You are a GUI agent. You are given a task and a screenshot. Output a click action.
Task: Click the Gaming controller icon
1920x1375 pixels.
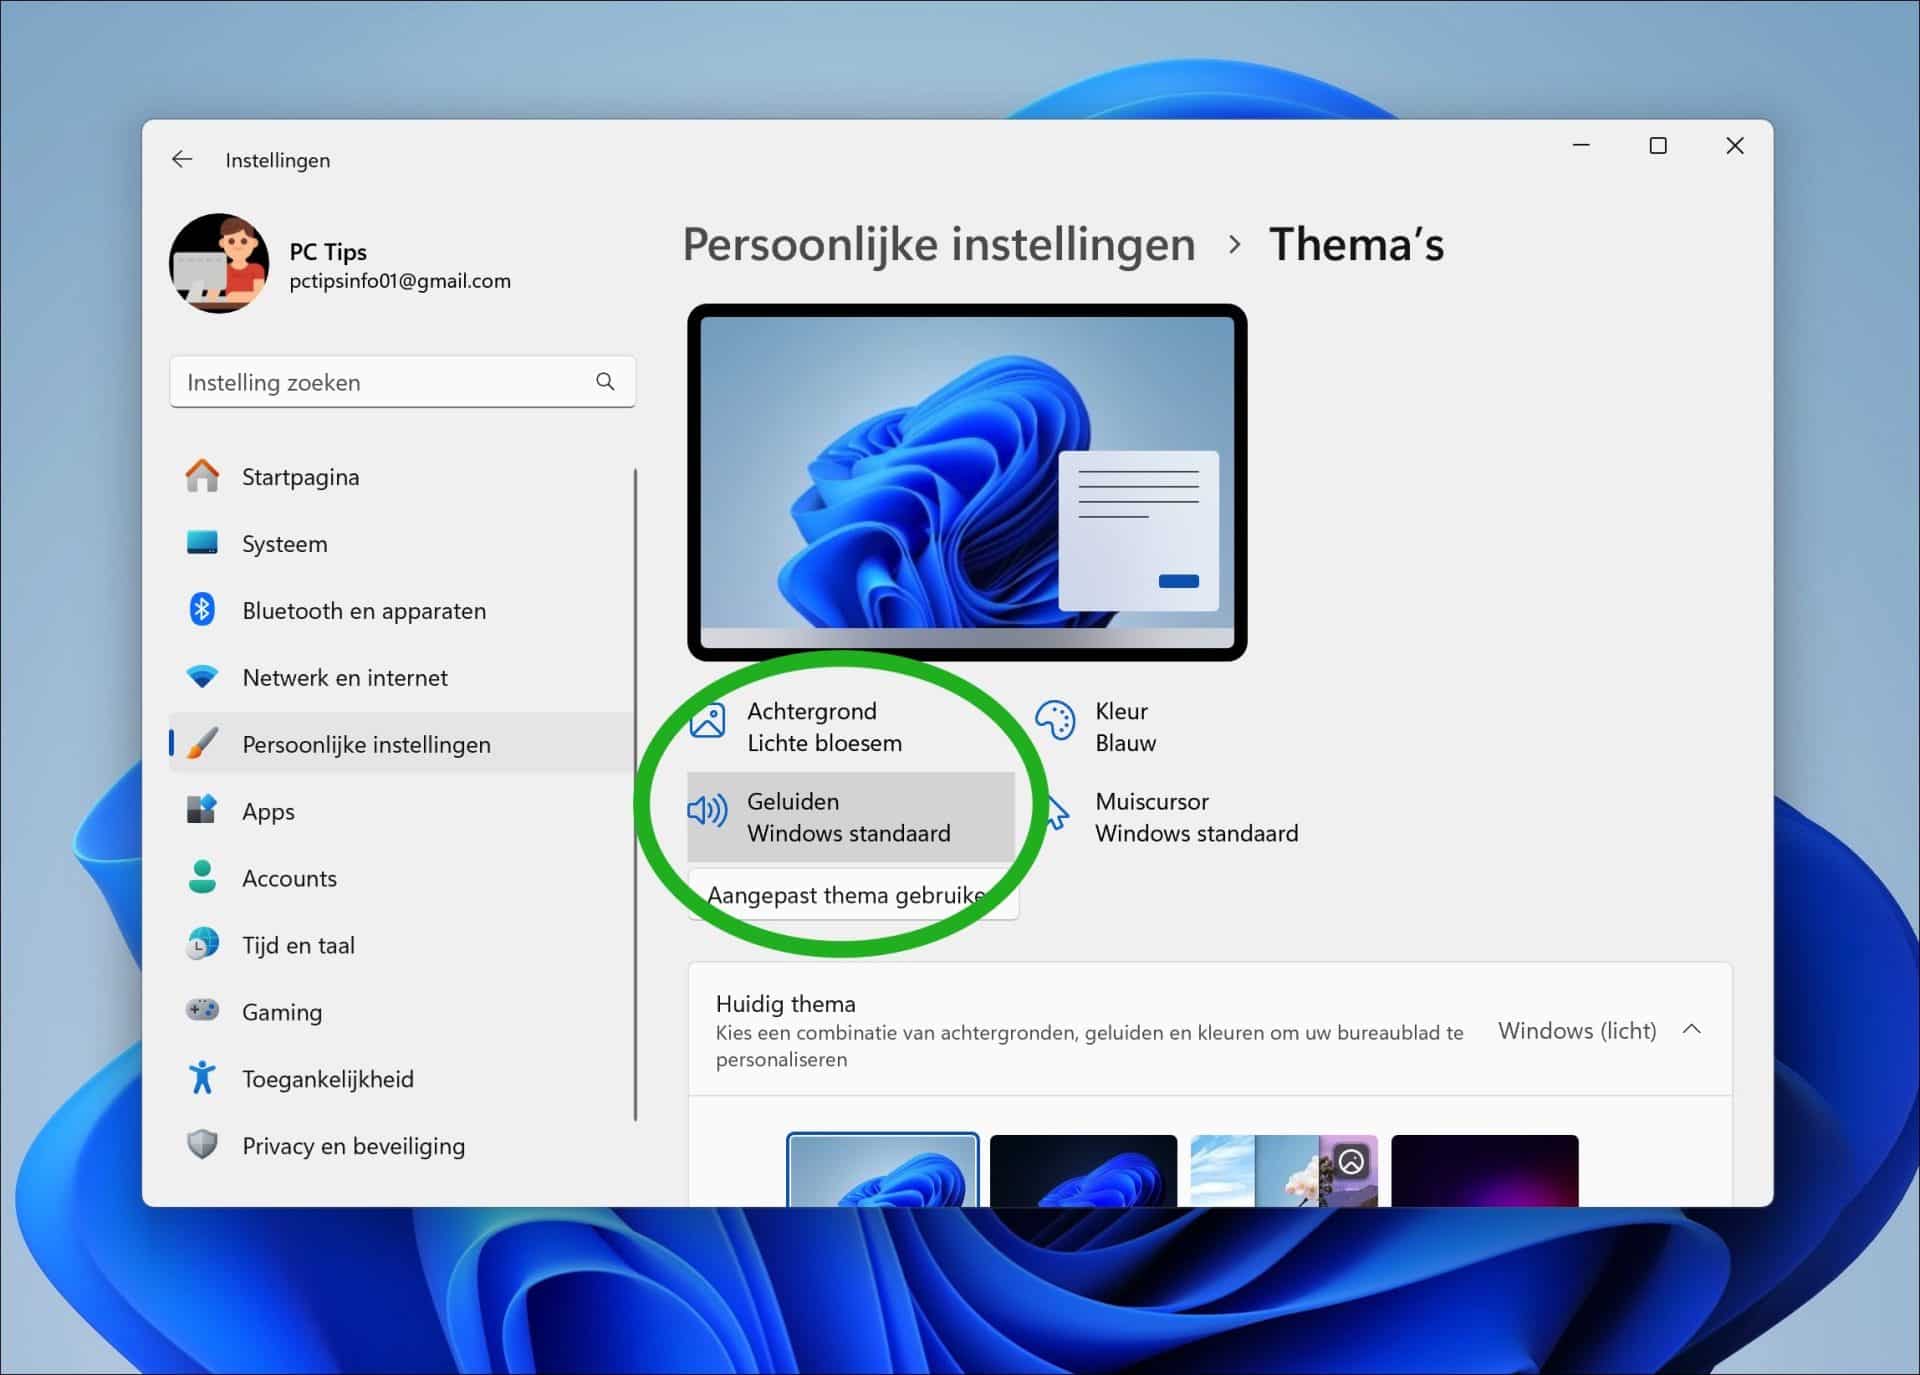(x=202, y=1010)
